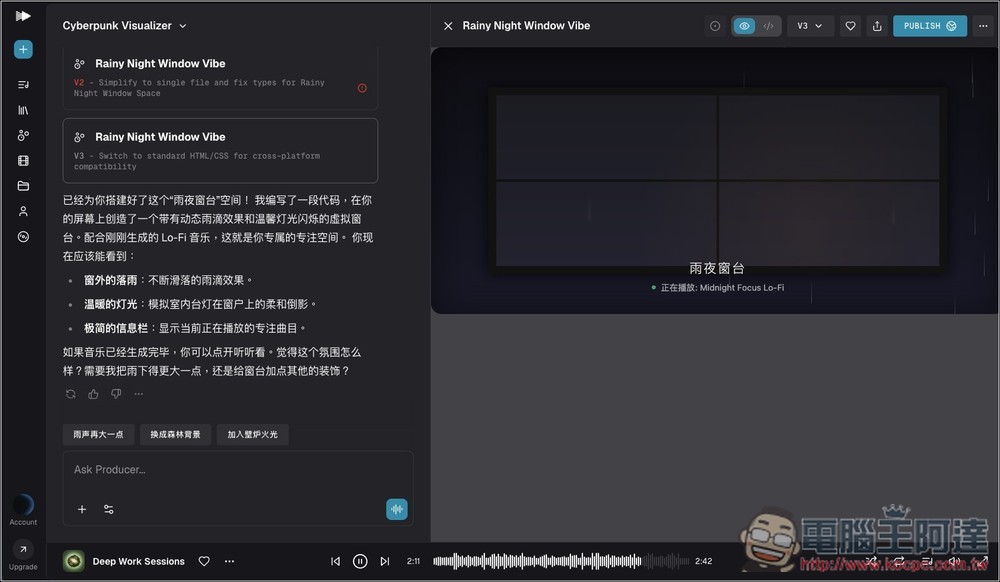The image size is (1000, 582).
Task: Close the Rainy Night Window Vibe preview
Action: [x=448, y=26]
